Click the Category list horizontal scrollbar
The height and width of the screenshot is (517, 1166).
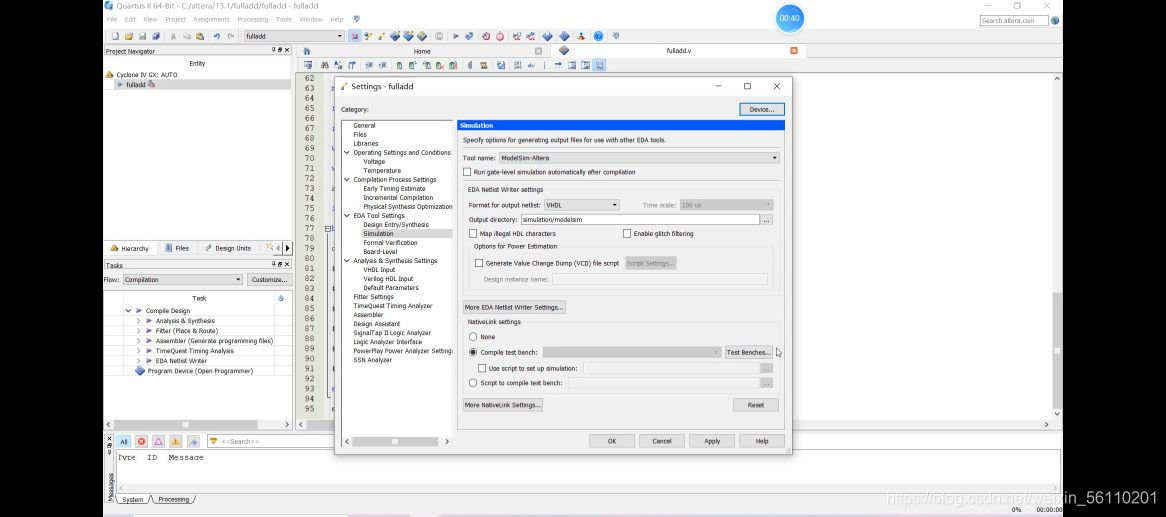[396, 441]
